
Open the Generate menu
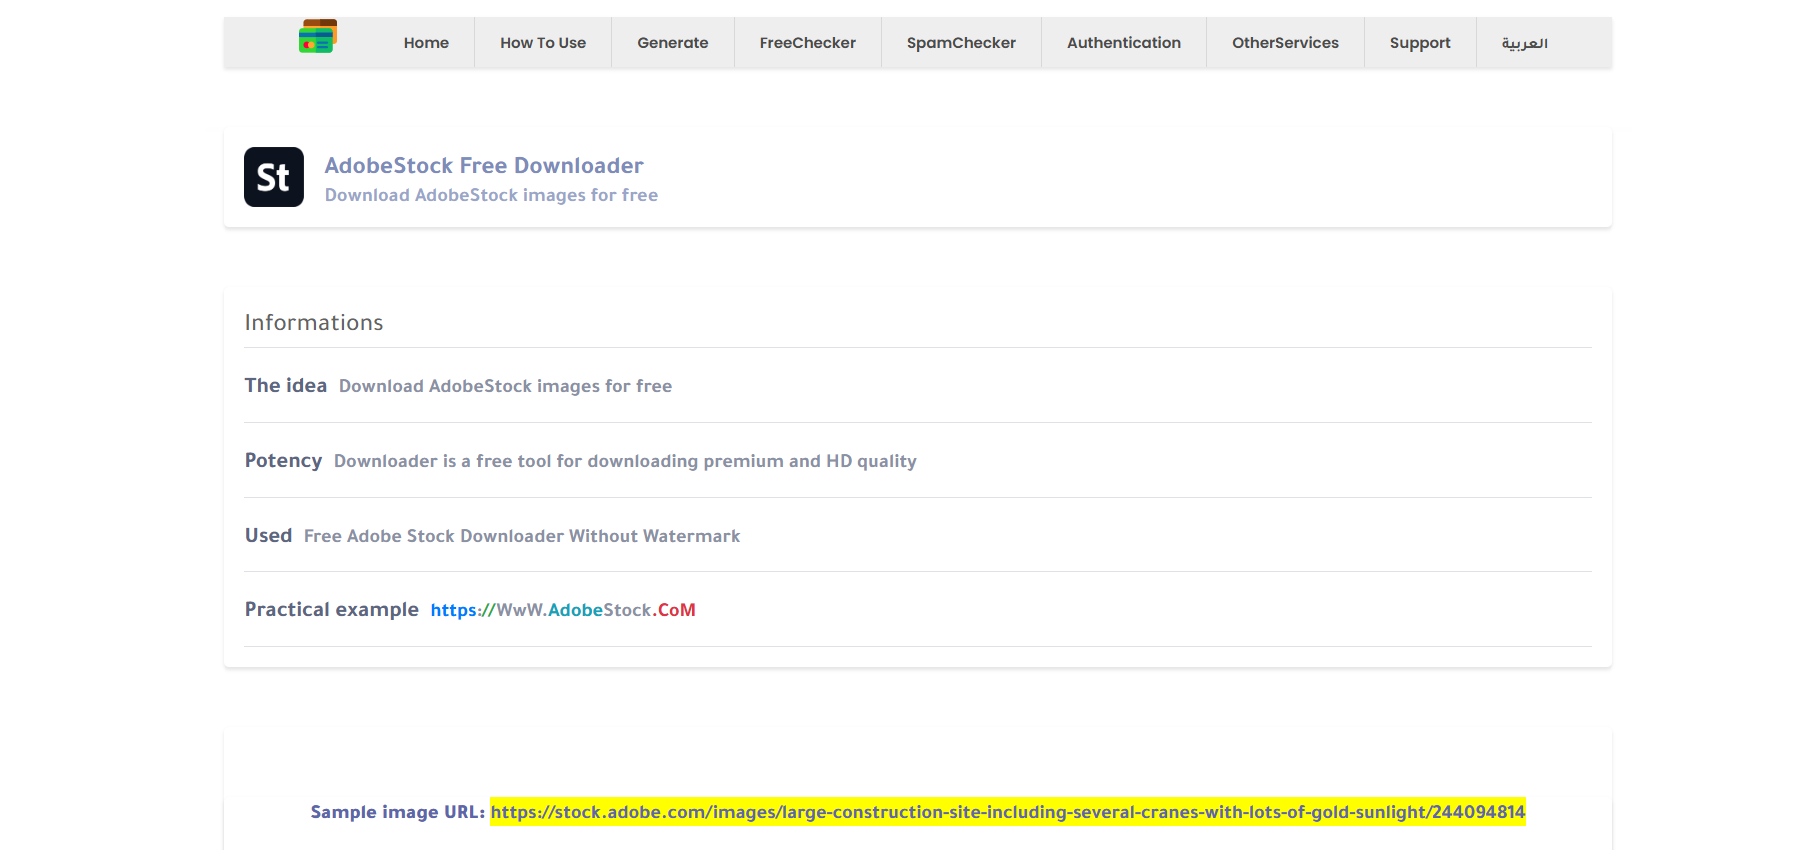coord(672,43)
